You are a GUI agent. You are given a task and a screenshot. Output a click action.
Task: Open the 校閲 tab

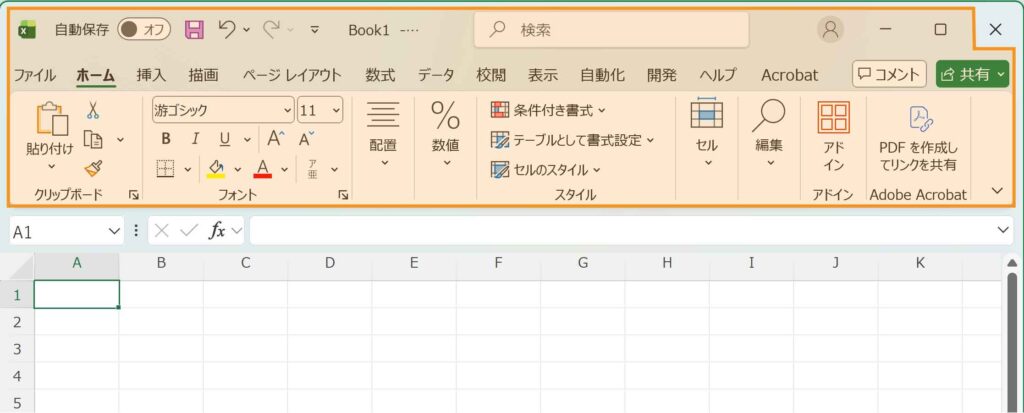click(491, 75)
